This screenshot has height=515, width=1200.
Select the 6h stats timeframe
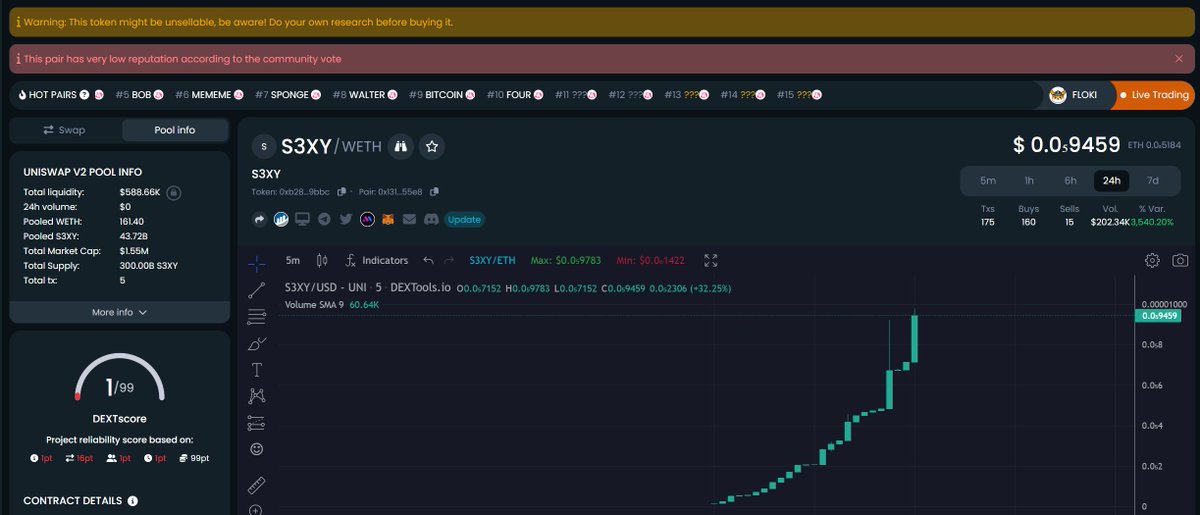(x=1070, y=181)
